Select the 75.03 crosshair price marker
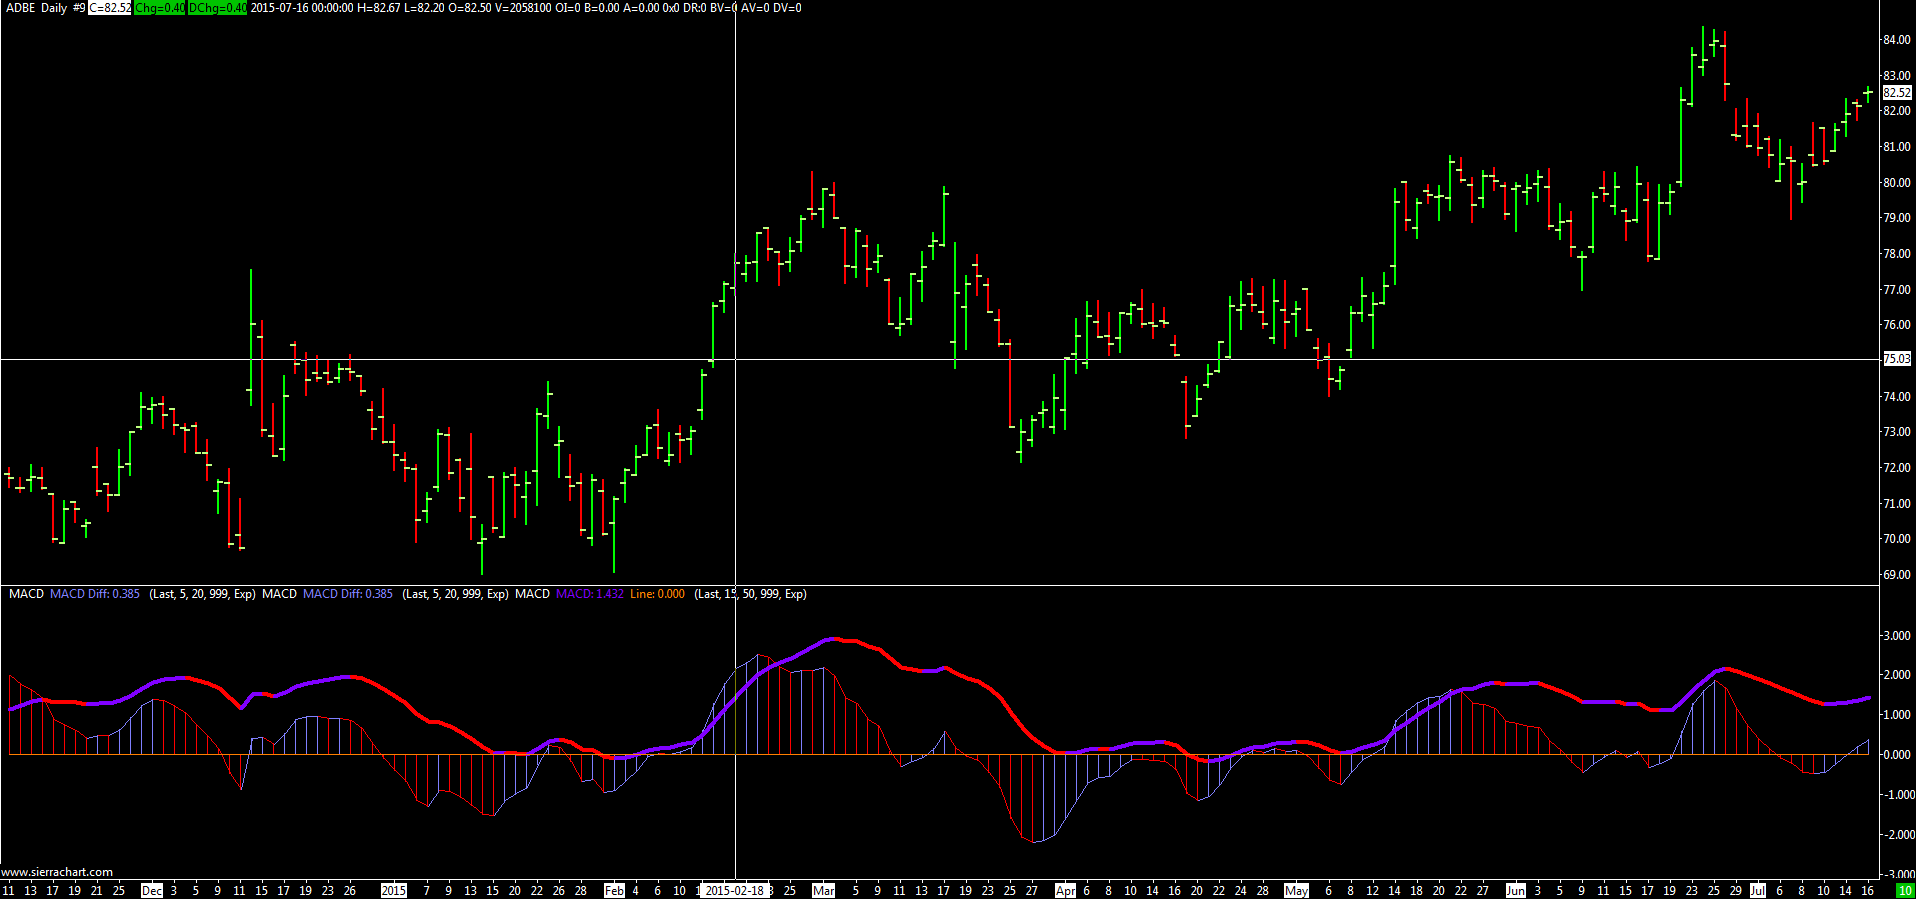1916x899 pixels. tap(1897, 359)
